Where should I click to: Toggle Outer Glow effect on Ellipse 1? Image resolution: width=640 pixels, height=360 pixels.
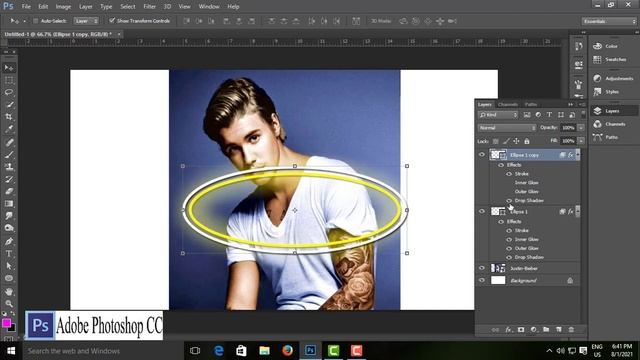tap(509, 248)
